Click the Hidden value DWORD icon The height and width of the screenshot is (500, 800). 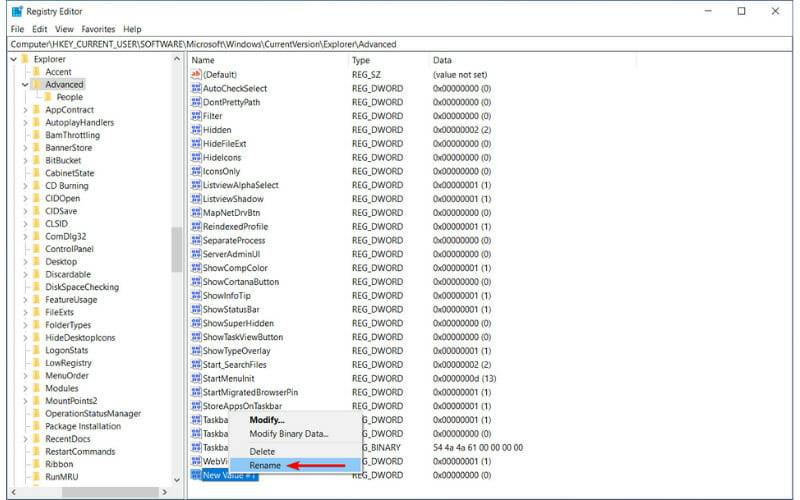[x=196, y=130]
